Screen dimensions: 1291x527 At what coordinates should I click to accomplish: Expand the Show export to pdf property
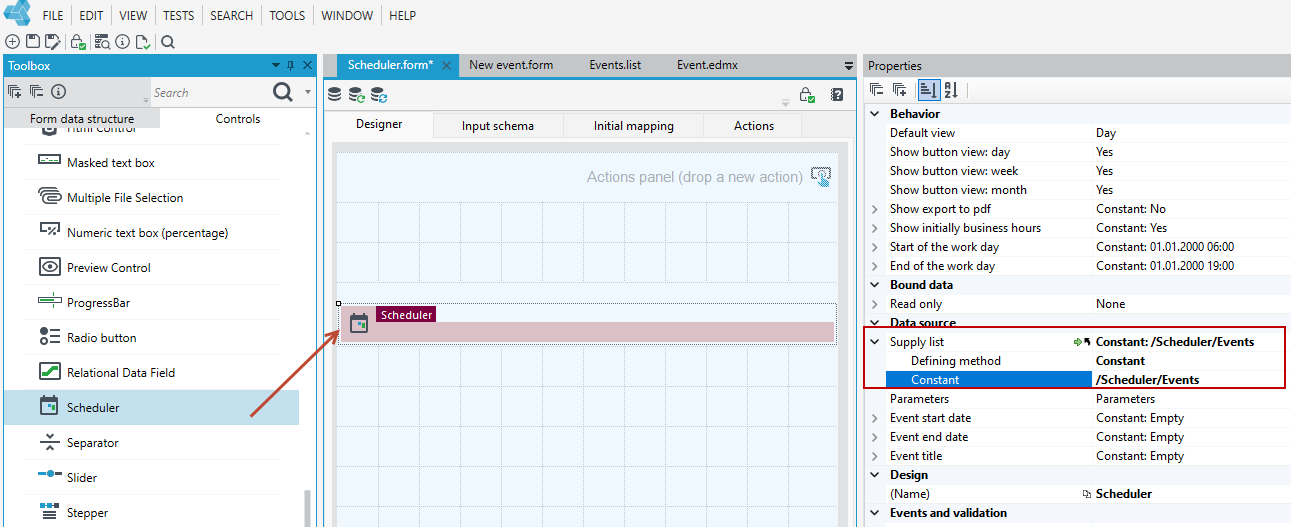tap(876, 209)
